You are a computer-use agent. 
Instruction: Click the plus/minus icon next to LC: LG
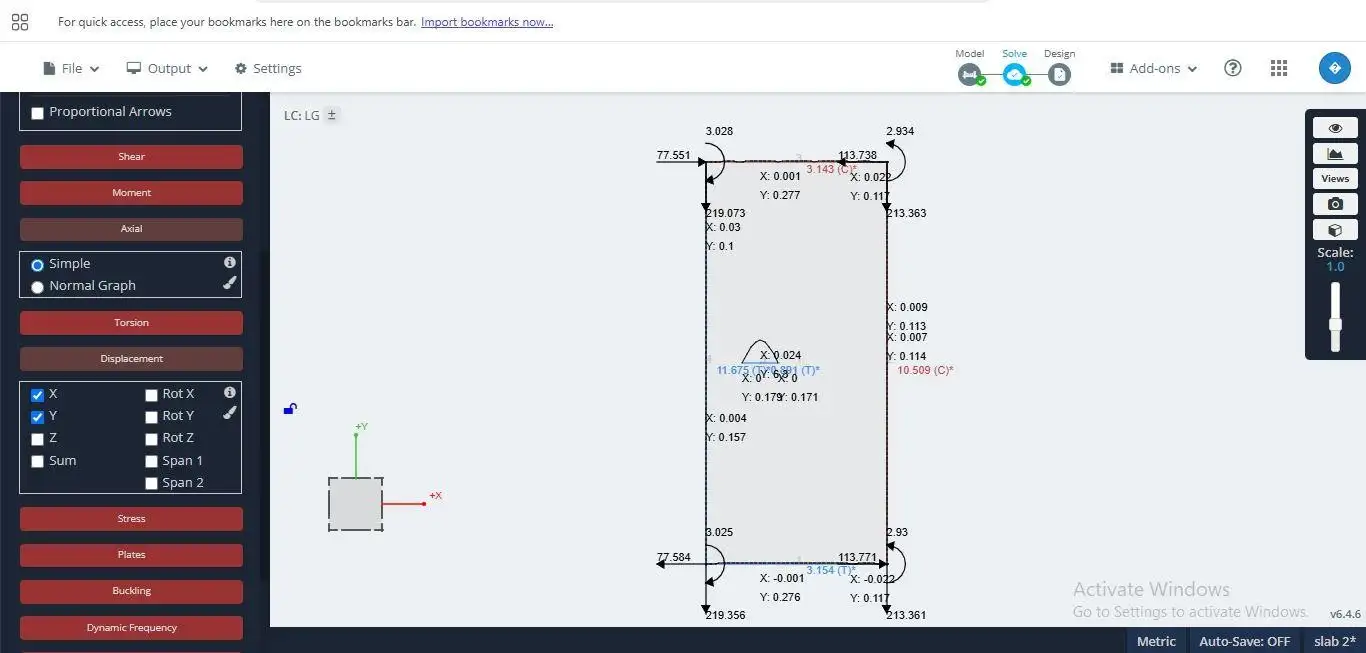332,115
